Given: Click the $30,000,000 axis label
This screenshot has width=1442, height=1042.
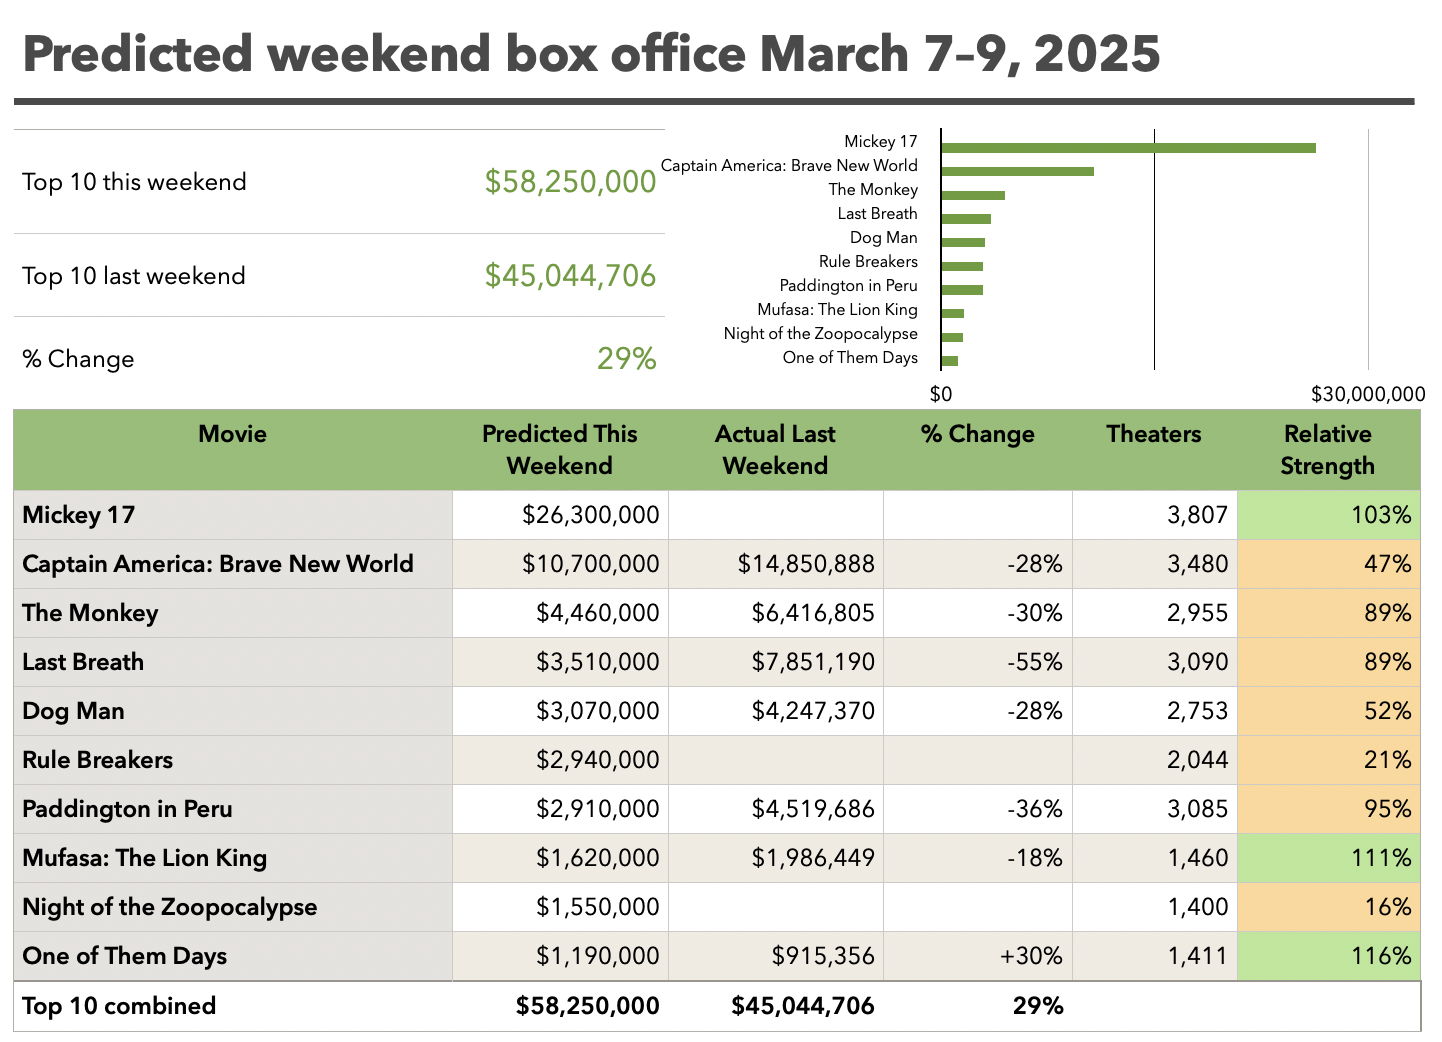Looking at the screenshot, I should point(1368,394).
